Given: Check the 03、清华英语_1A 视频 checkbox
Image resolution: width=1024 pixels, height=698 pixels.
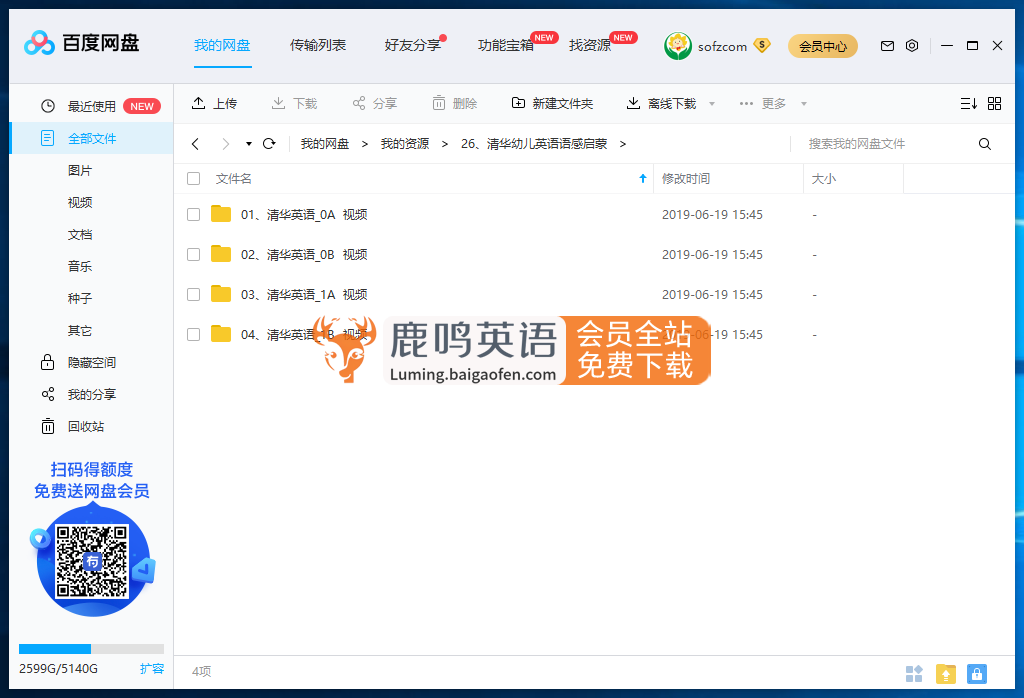Looking at the screenshot, I should click(193, 294).
